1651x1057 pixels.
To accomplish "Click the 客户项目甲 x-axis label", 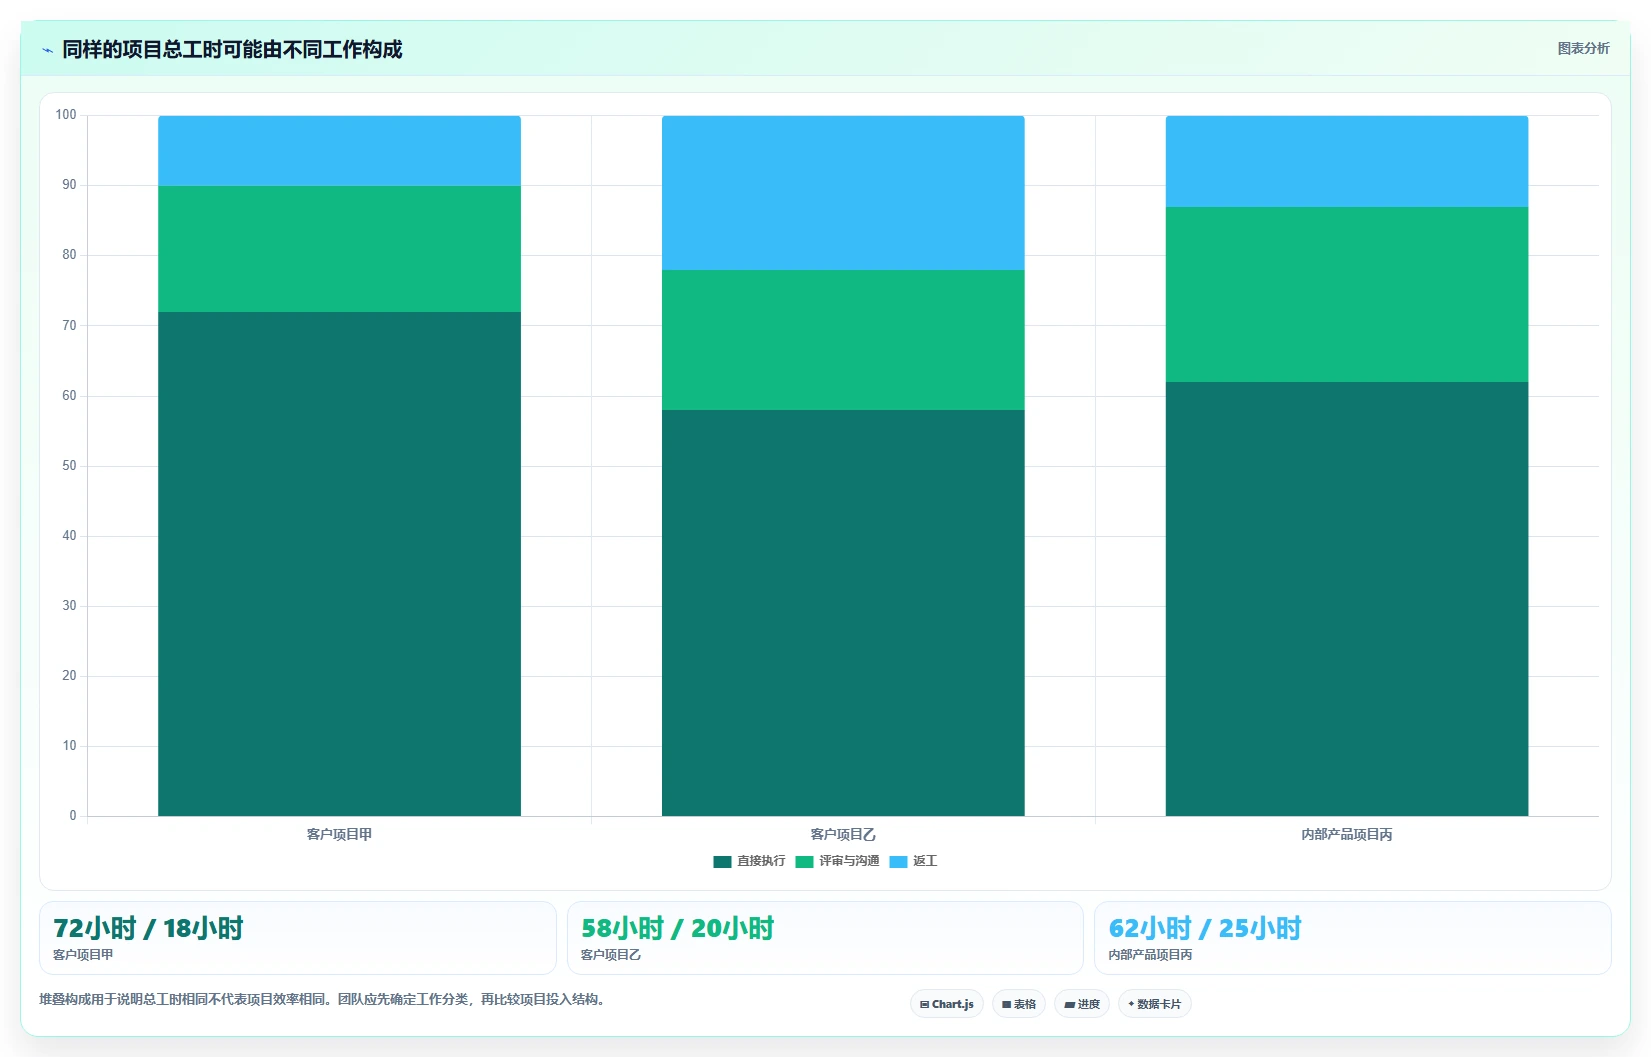I will pyautogui.click(x=339, y=834).
